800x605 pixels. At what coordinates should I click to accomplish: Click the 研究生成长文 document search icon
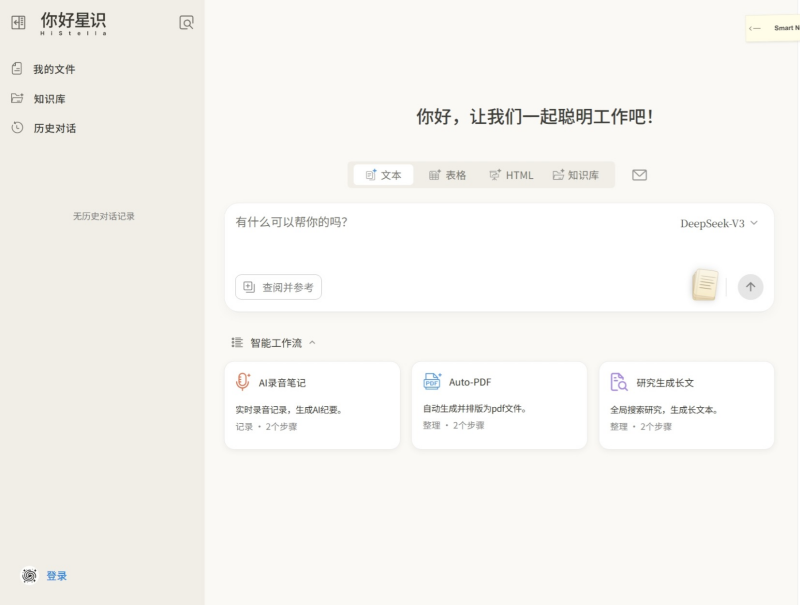tap(619, 382)
